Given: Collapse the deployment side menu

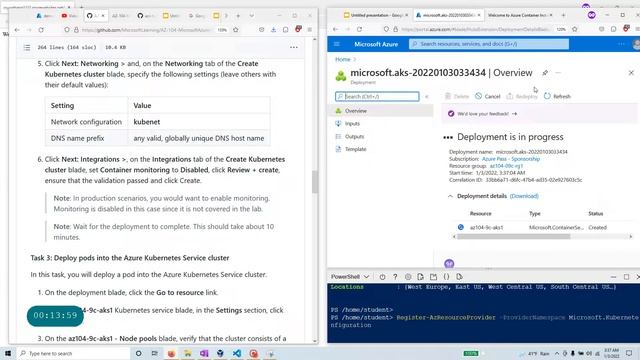Looking at the screenshot, I should (427, 97).
